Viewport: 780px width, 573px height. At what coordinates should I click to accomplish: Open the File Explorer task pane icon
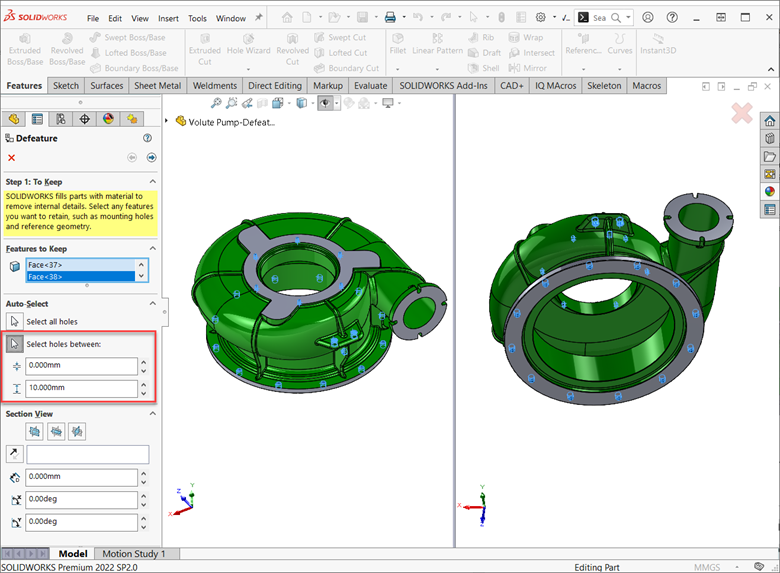tap(770, 157)
